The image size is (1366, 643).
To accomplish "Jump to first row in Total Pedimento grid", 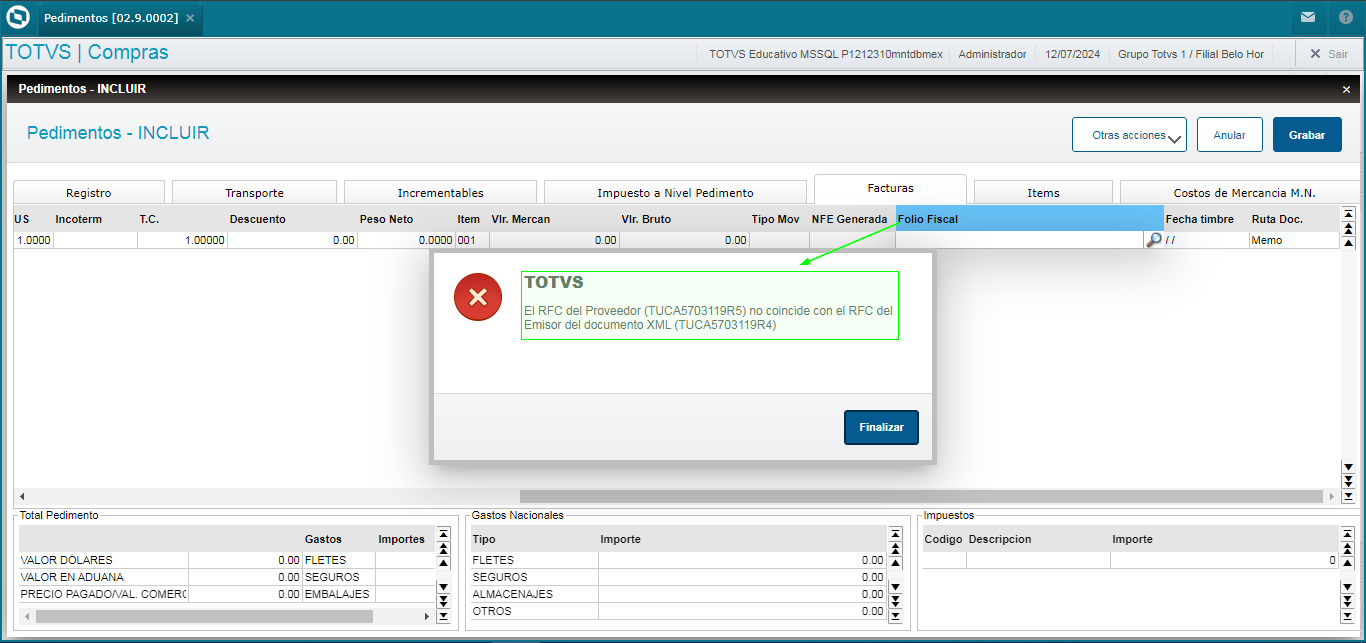I will coord(443,534).
